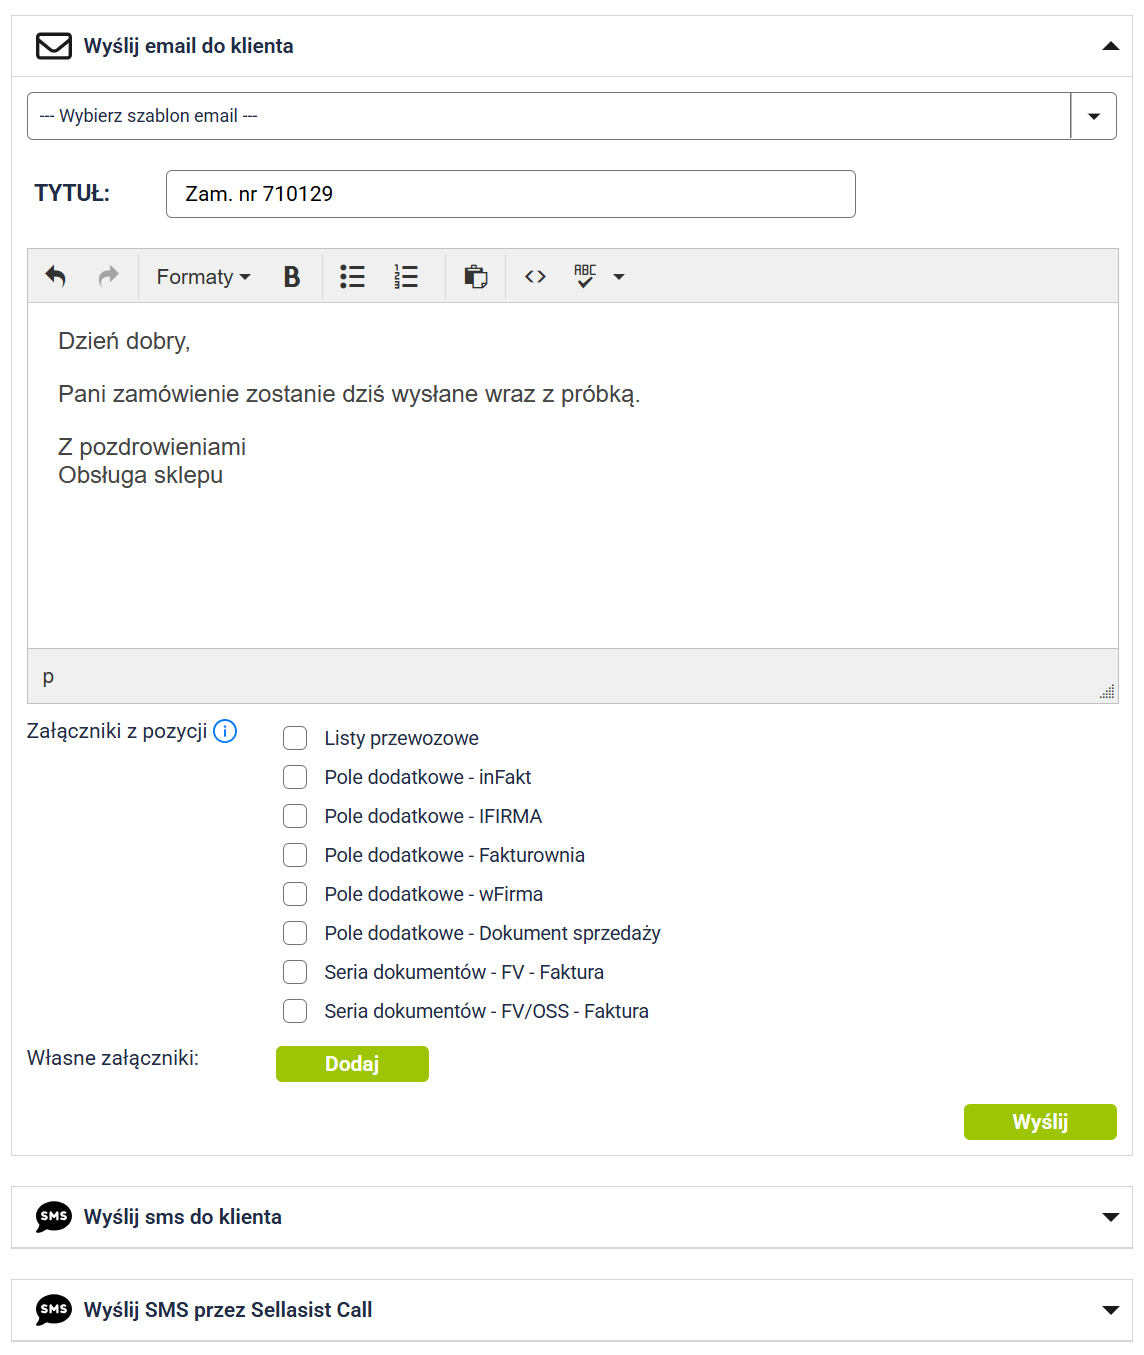The height and width of the screenshot is (1355, 1144).
Task: Click the paste clipboard icon
Action: pos(476,277)
